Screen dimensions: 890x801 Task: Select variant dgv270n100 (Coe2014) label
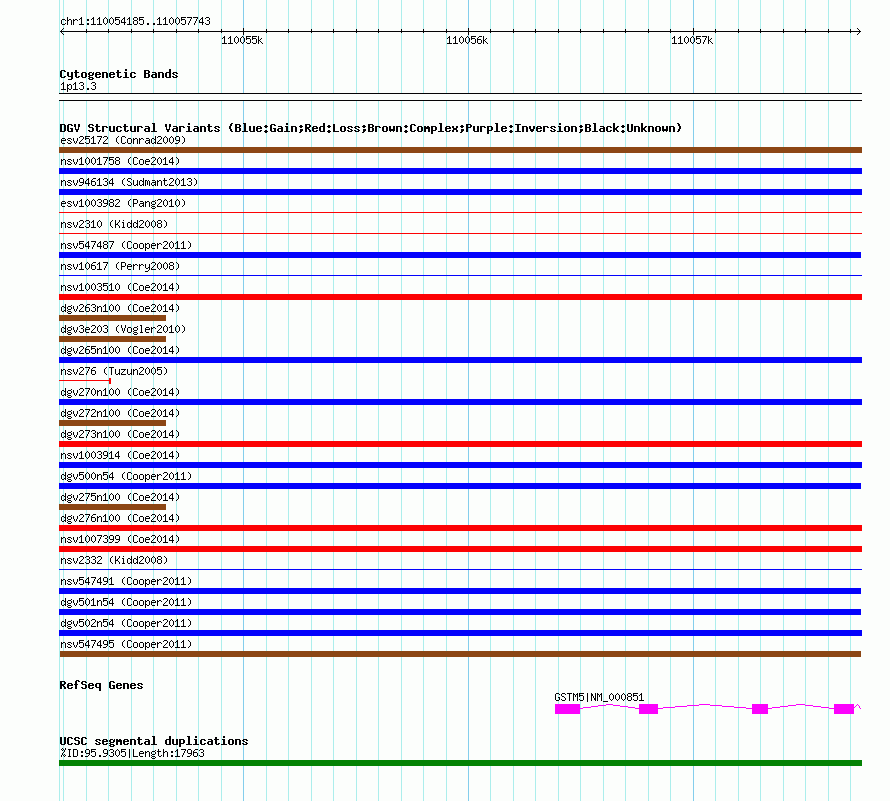pyautogui.click(x=120, y=392)
